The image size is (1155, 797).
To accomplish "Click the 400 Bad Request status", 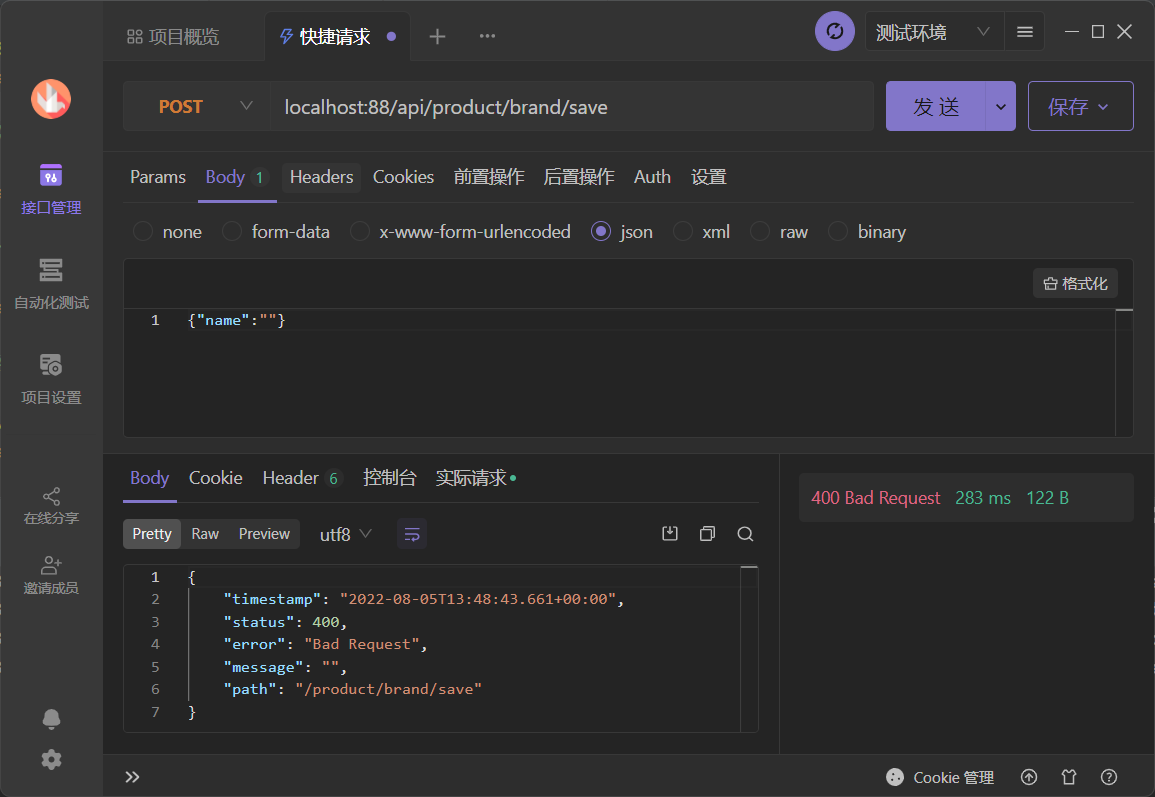I will [875, 498].
